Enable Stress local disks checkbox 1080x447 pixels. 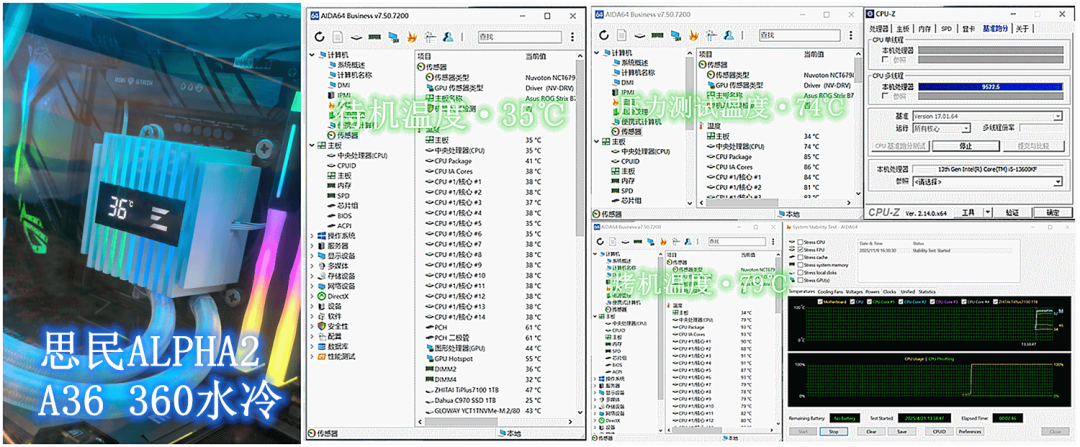800,272
